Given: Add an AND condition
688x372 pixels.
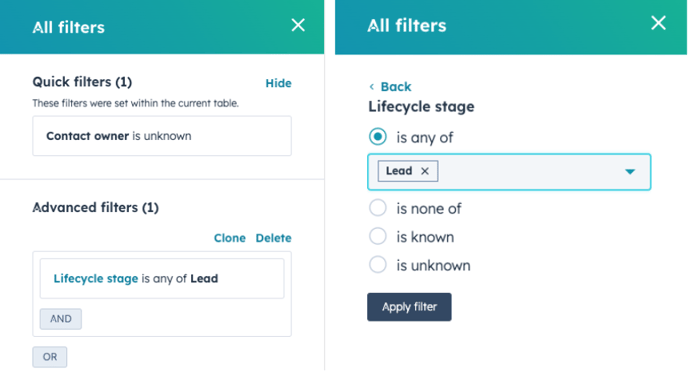Looking at the screenshot, I should click(x=61, y=319).
